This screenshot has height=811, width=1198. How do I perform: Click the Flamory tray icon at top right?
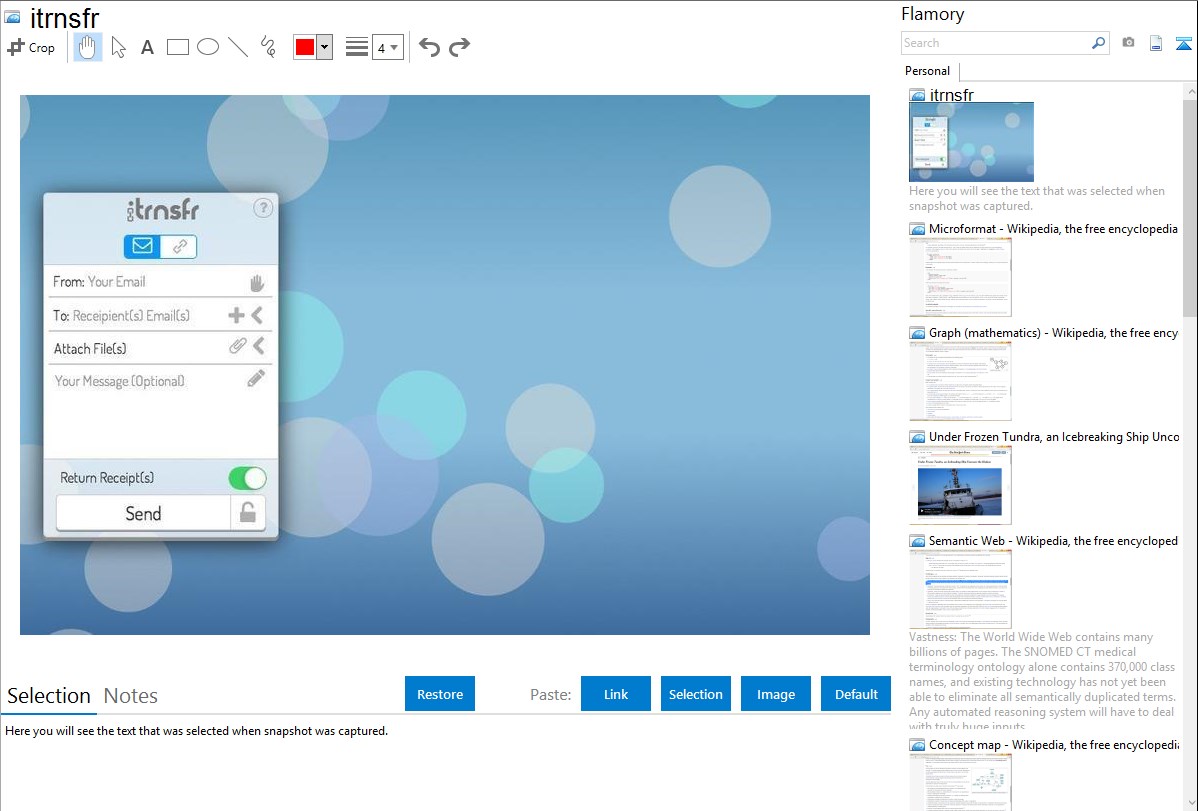coord(1183,43)
